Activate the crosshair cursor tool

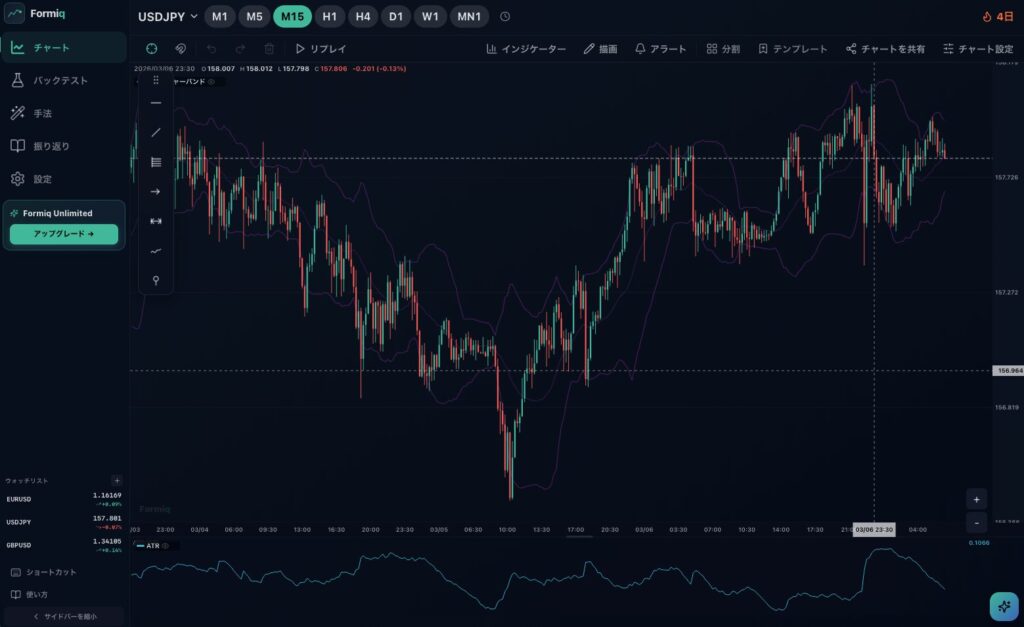pos(151,48)
